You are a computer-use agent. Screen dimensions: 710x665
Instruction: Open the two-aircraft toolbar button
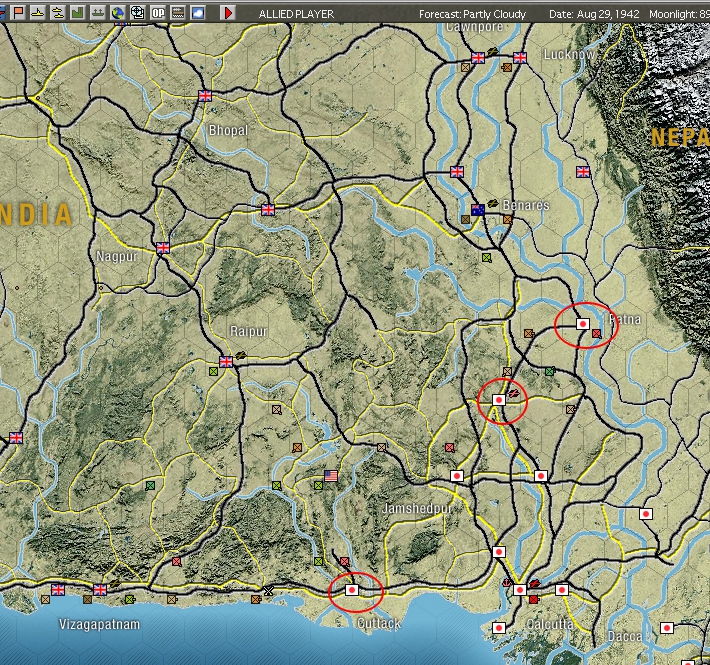click(x=58, y=13)
